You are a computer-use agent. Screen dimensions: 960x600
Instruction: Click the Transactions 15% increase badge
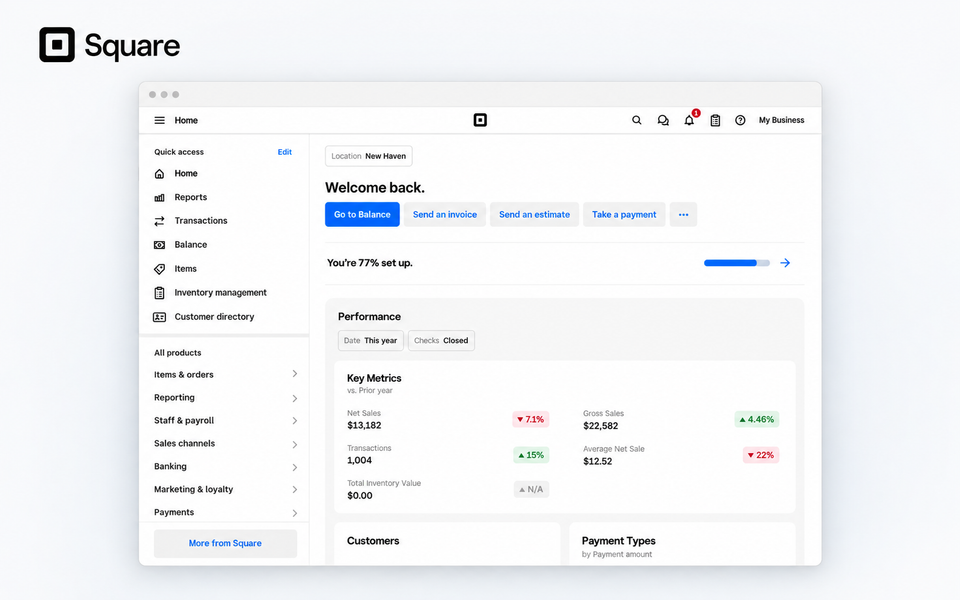(531, 455)
